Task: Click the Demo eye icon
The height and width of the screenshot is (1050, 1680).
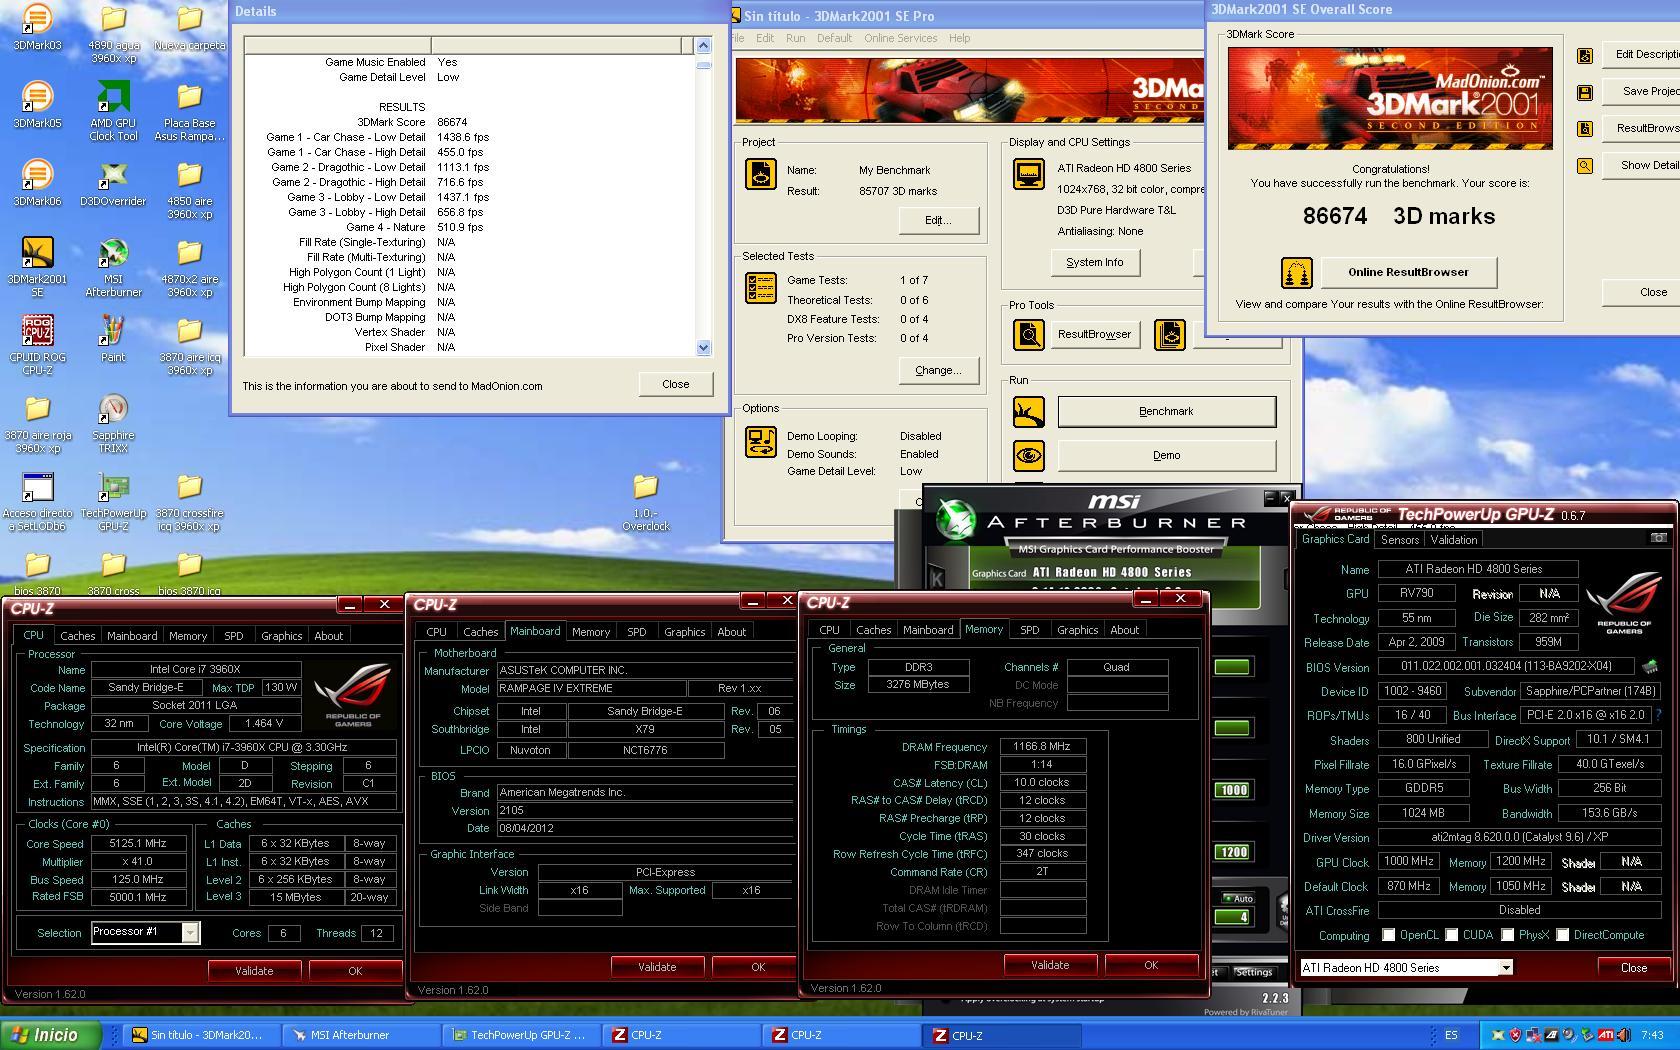Action: [x=1028, y=456]
